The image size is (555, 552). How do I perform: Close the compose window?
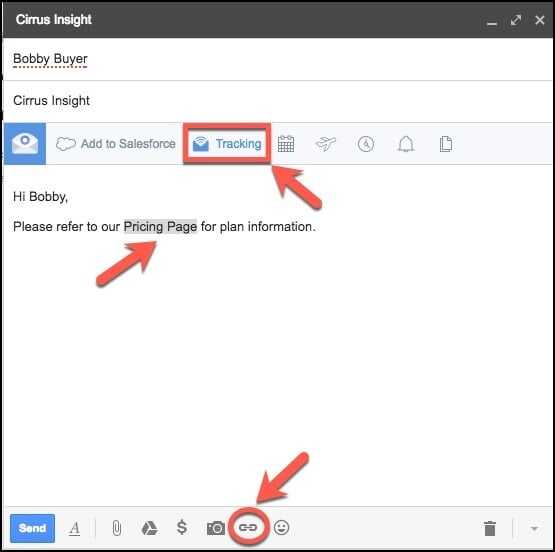pyautogui.click(x=540, y=20)
